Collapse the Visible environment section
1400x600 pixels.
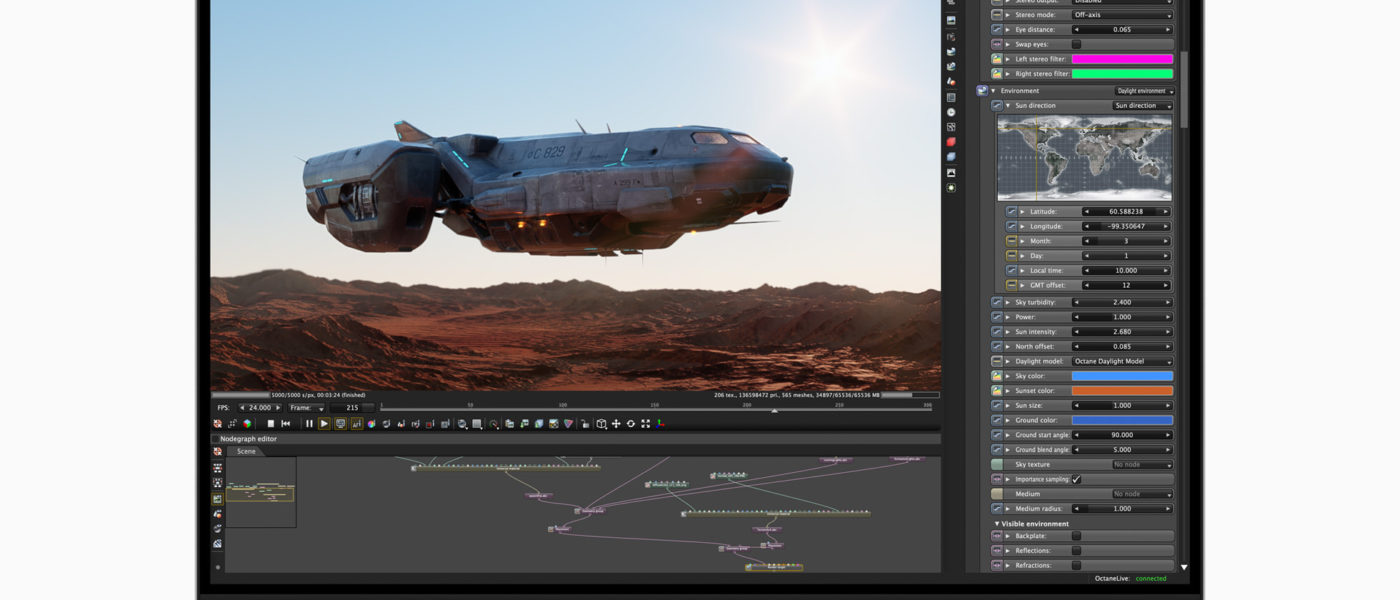click(997, 524)
